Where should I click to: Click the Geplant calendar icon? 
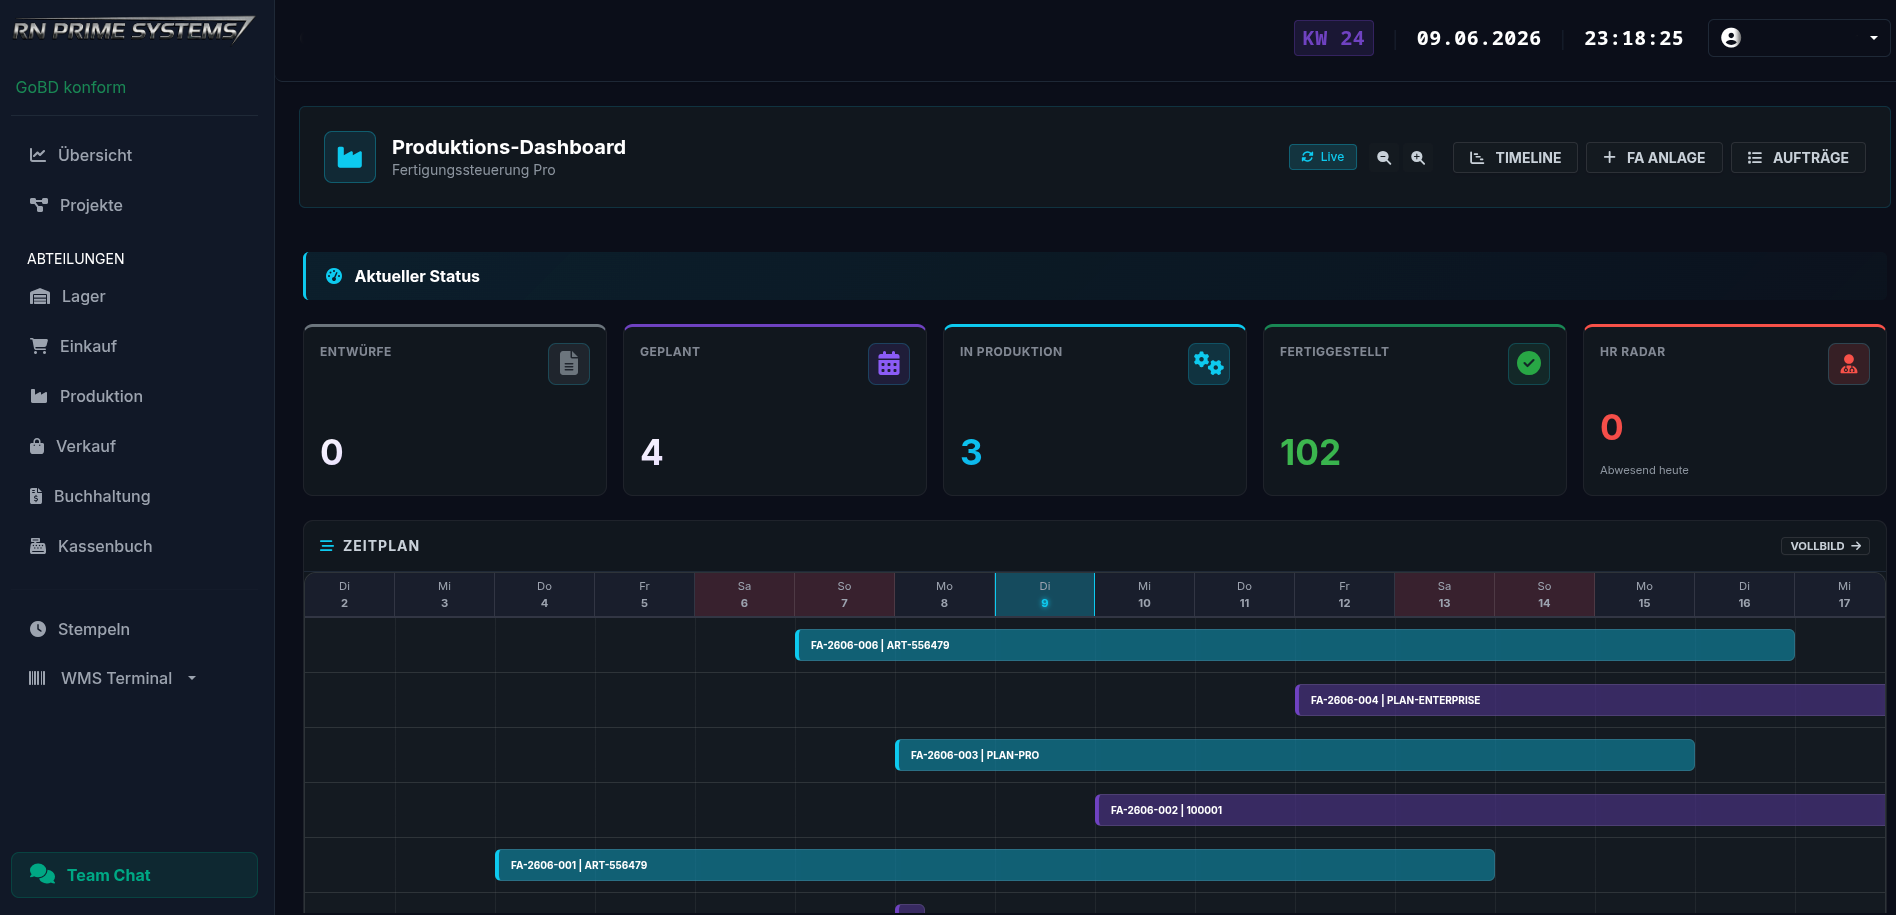[x=889, y=364]
